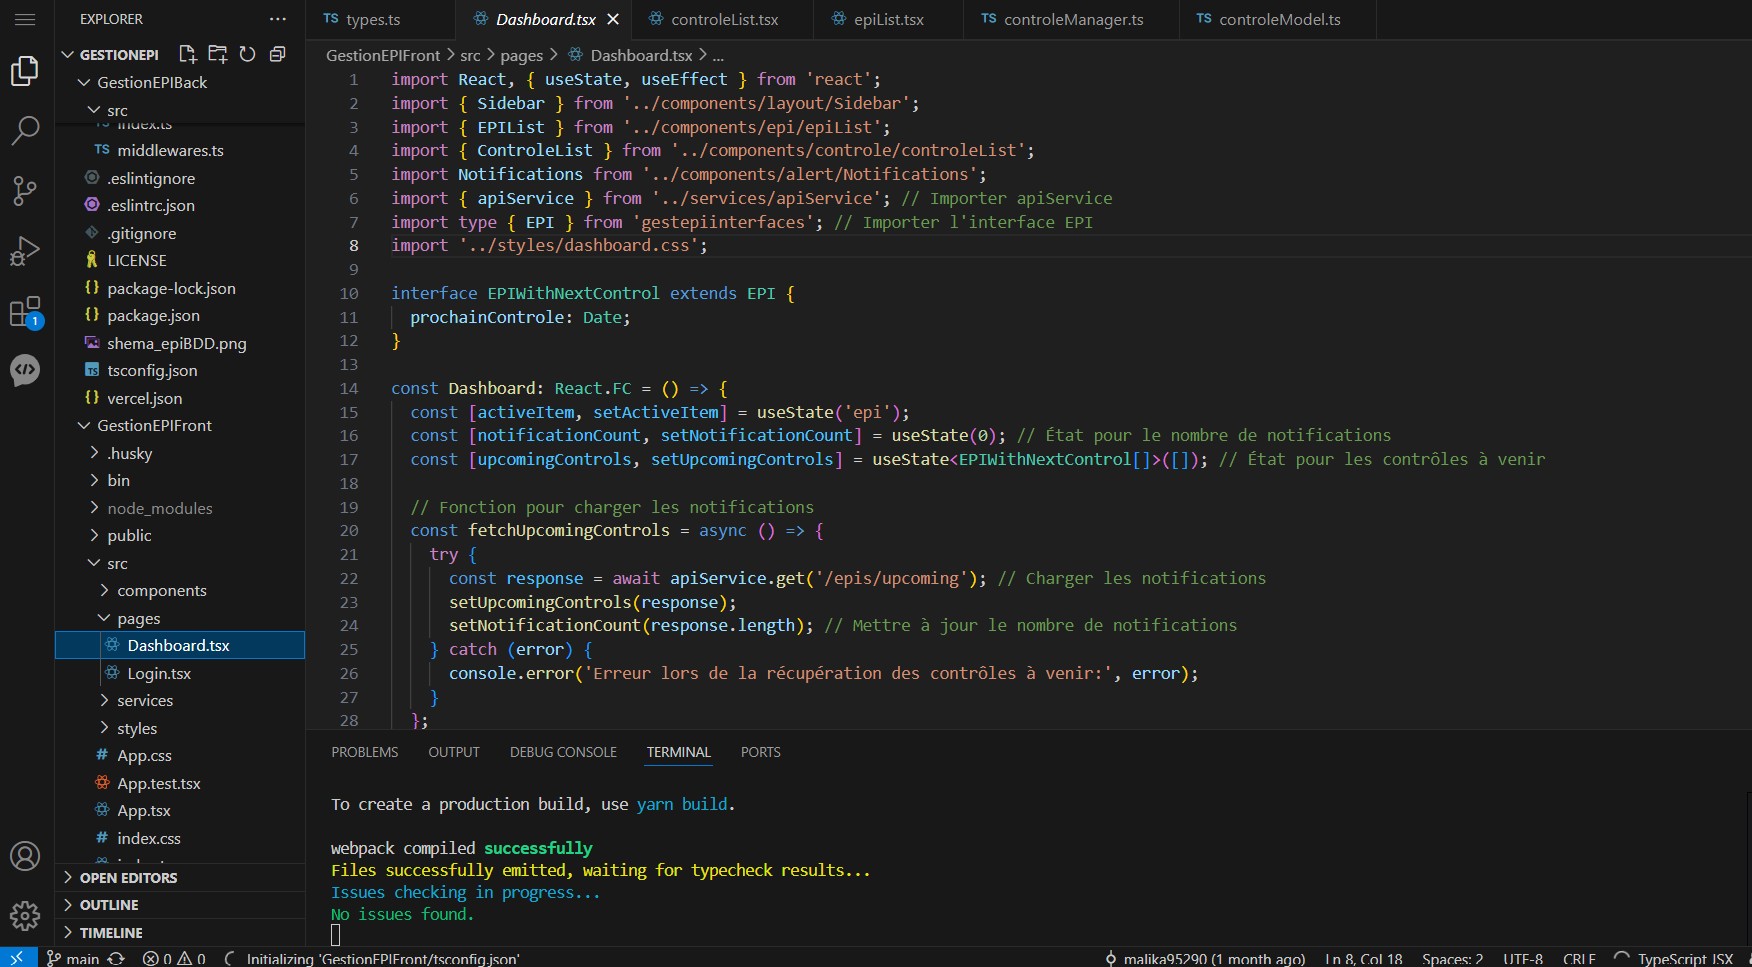The height and width of the screenshot is (967, 1752).
Task: Open Run and Debug view
Action: (x=25, y=250)
